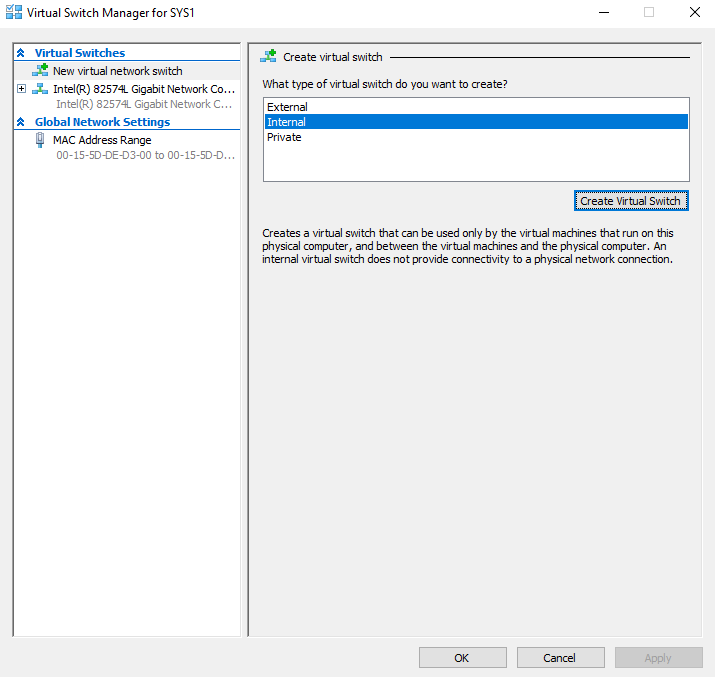Collapse the Global Network Settings section chevron
715x677 pixels.
[21, 122]
